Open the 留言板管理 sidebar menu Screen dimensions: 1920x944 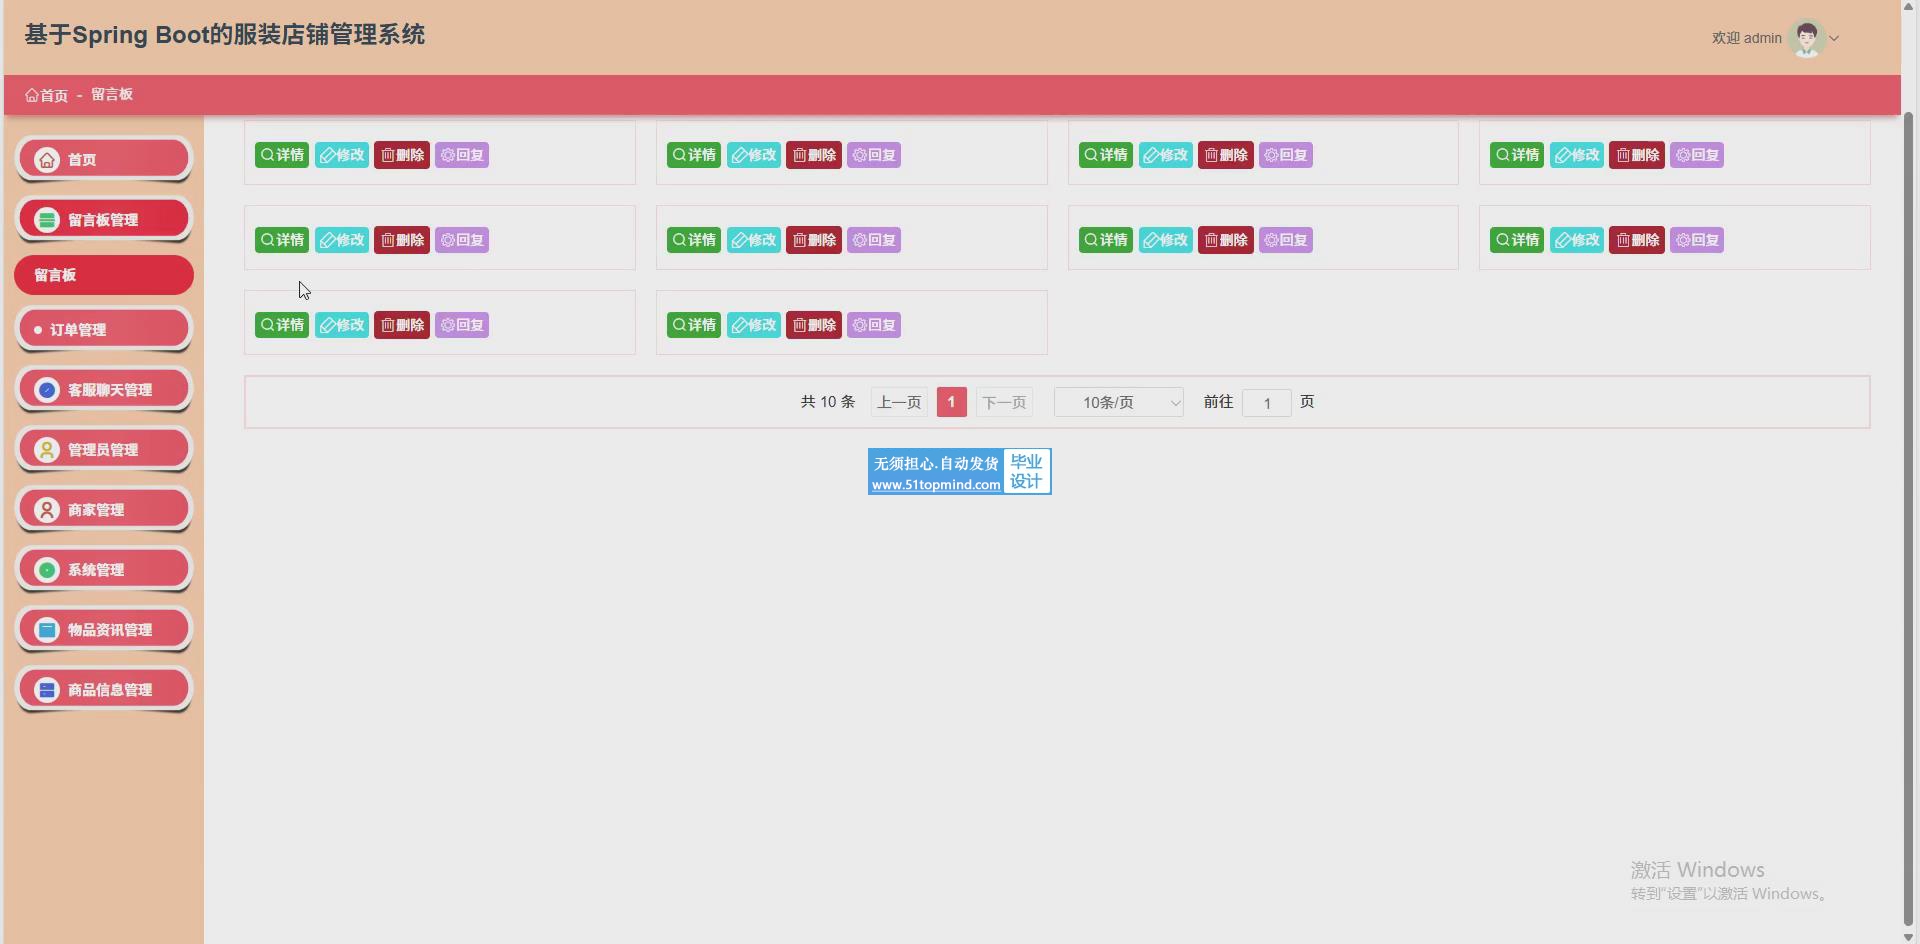tap(104, 219)
